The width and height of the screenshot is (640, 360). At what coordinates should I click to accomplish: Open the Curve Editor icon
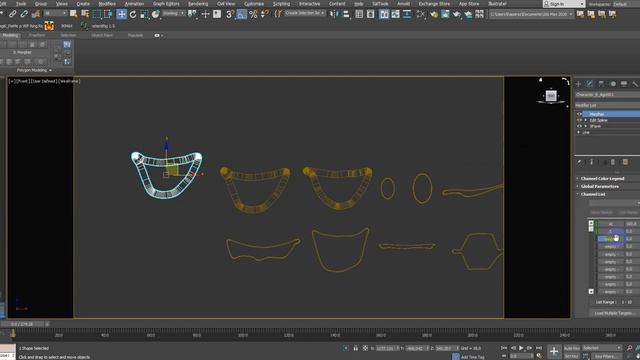(396, 14)
